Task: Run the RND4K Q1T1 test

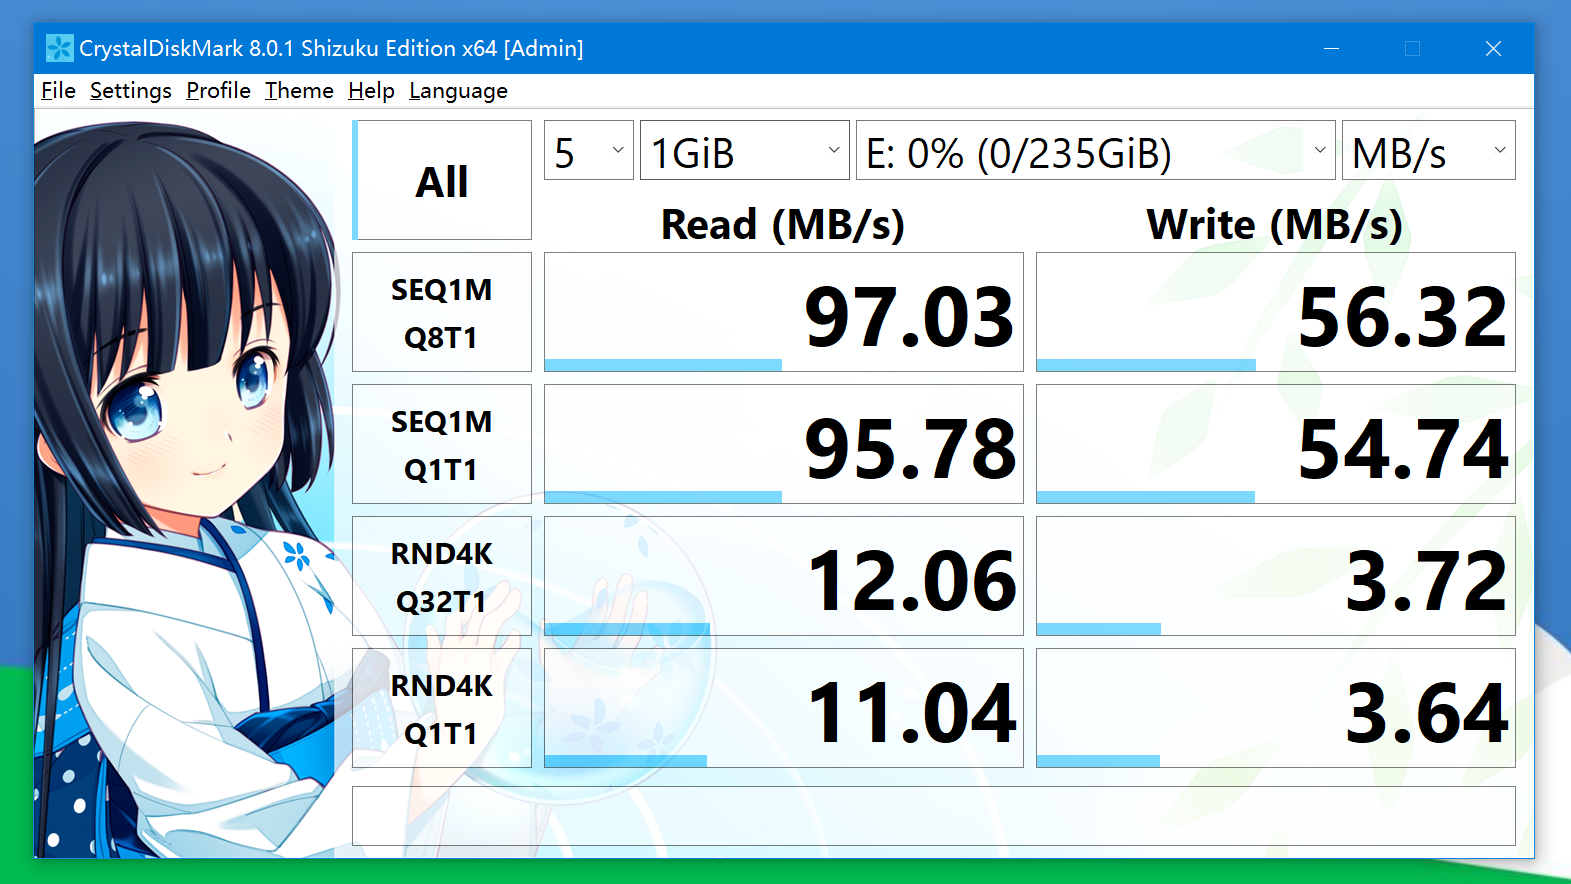Action: click(442, 708)
